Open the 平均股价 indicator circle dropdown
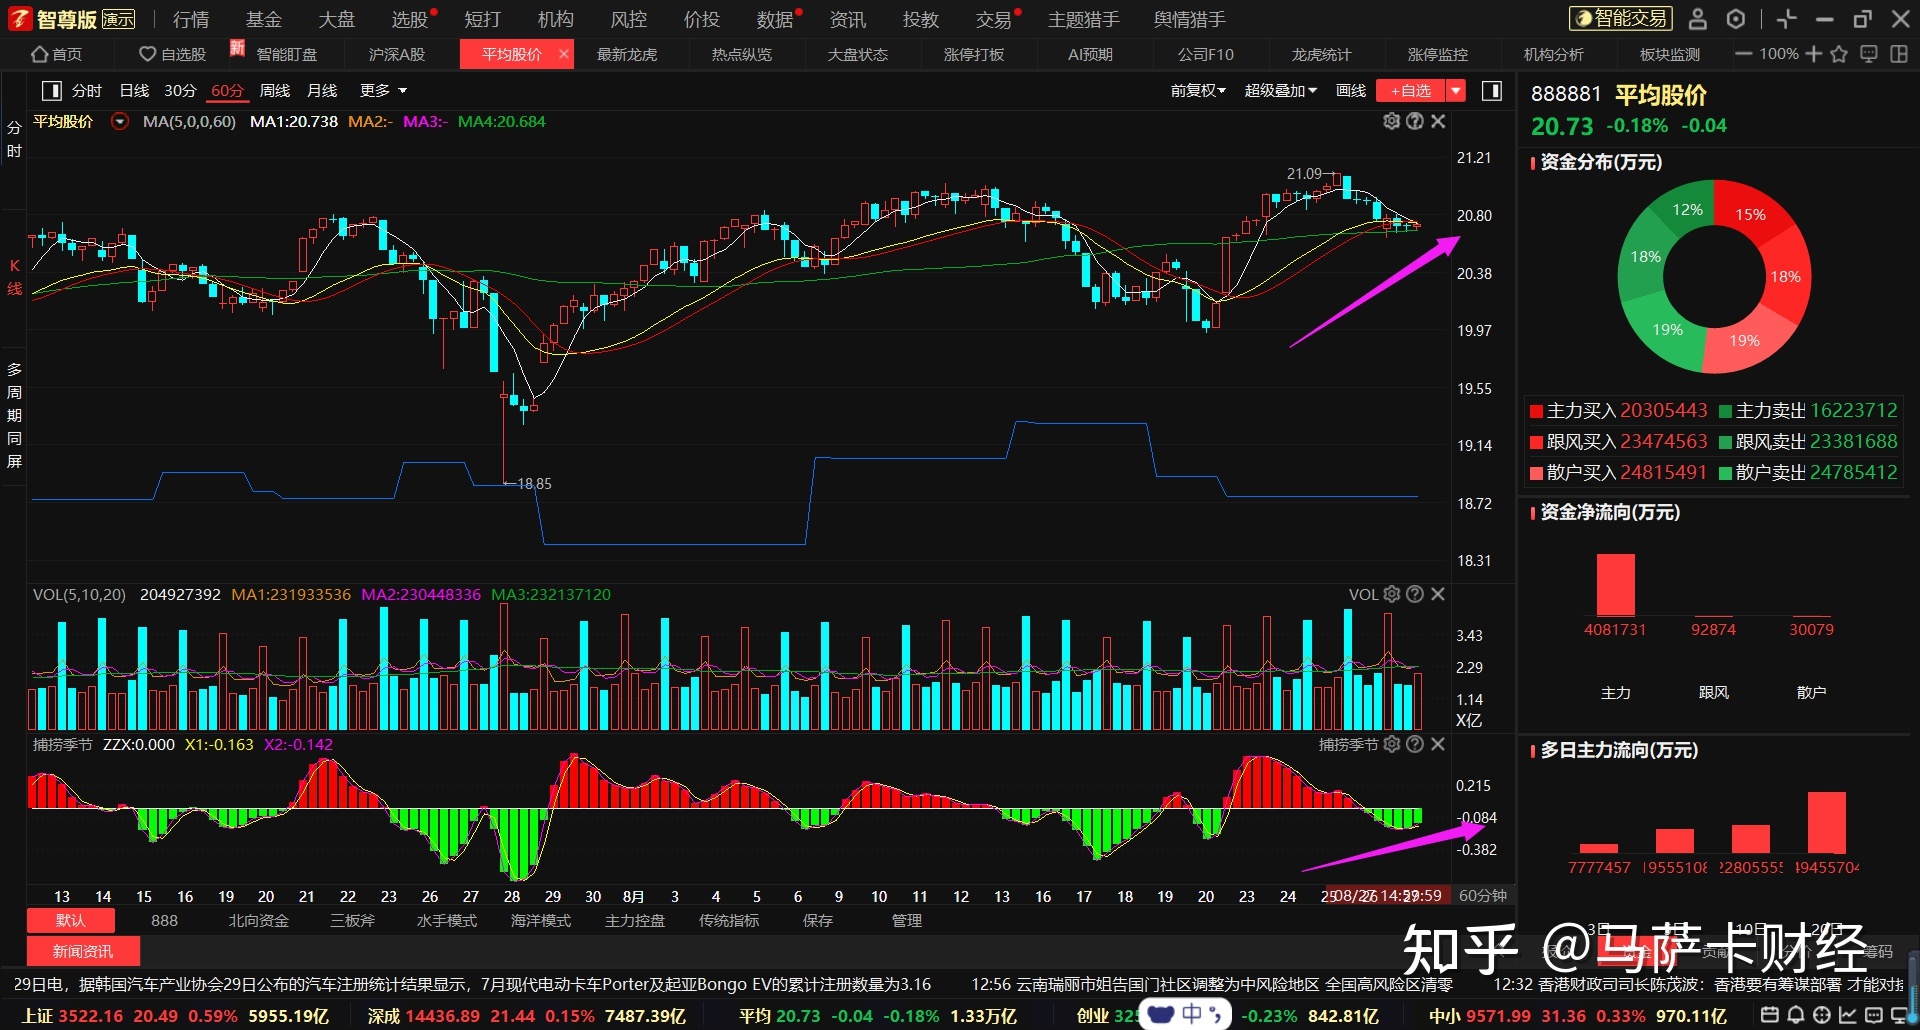Screen dimensions: 1920x1030 pos(120,122)
